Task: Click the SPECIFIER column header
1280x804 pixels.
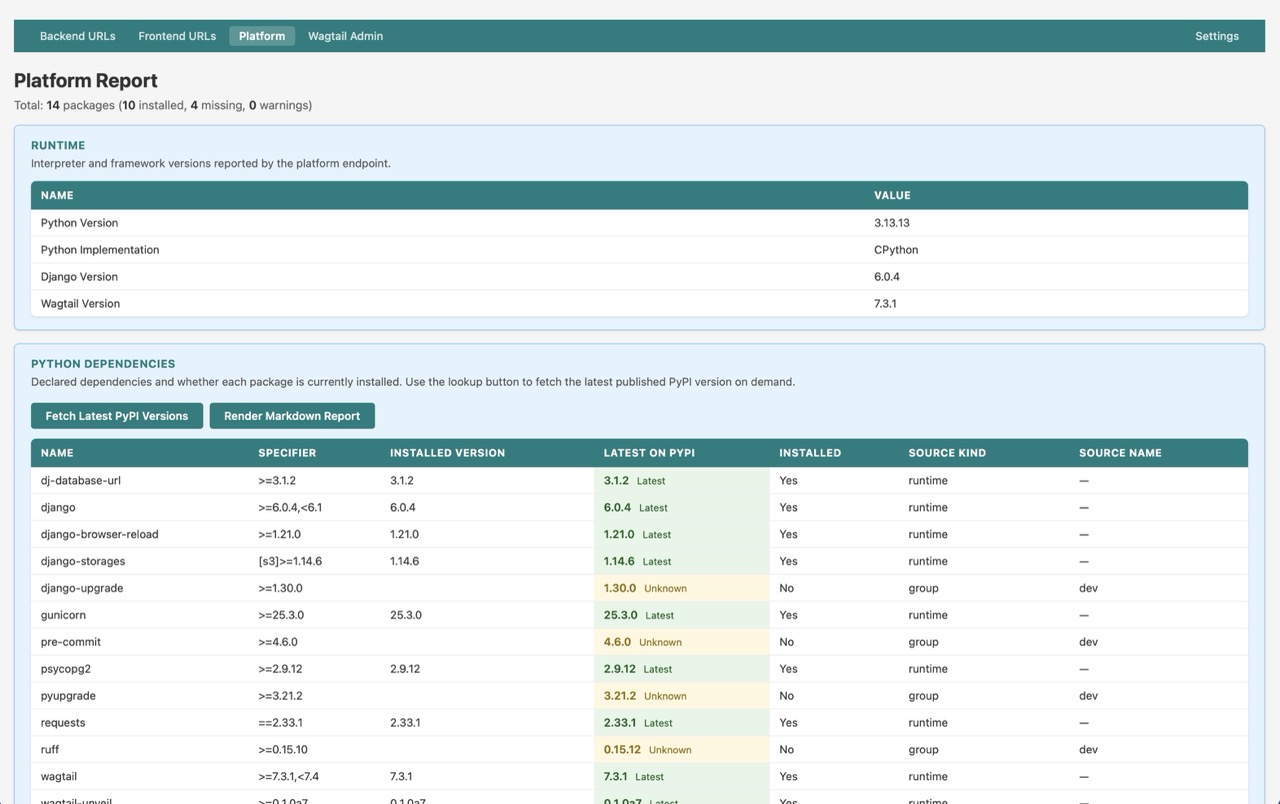Action: point(287,453)
